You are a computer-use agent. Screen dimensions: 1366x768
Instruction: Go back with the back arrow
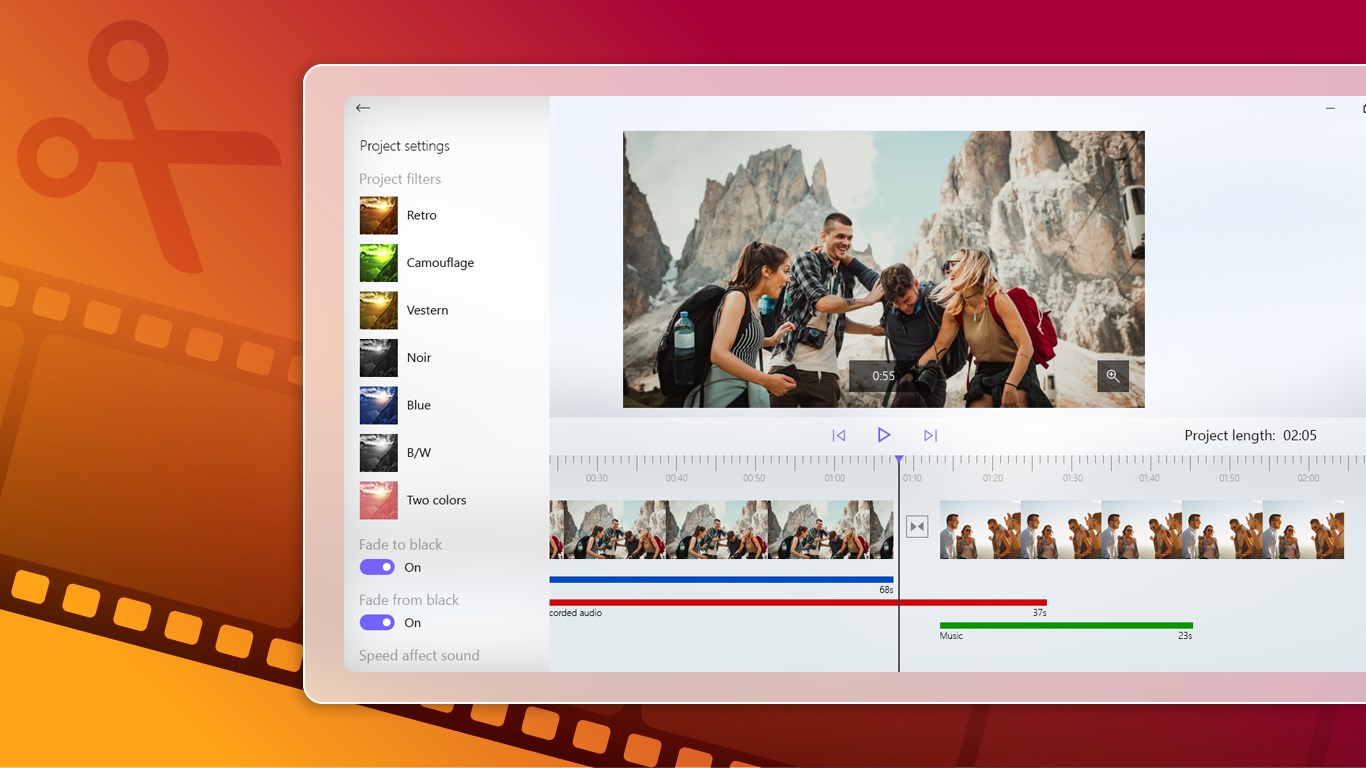tap(363, 107)
